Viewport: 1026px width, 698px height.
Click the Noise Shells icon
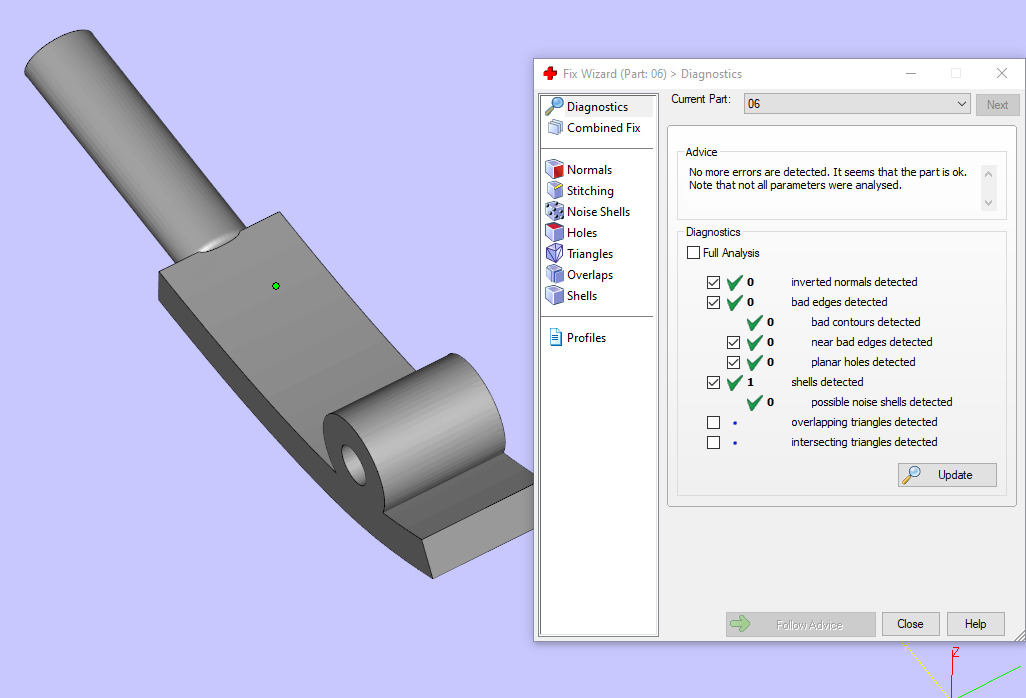click(554, 211)
